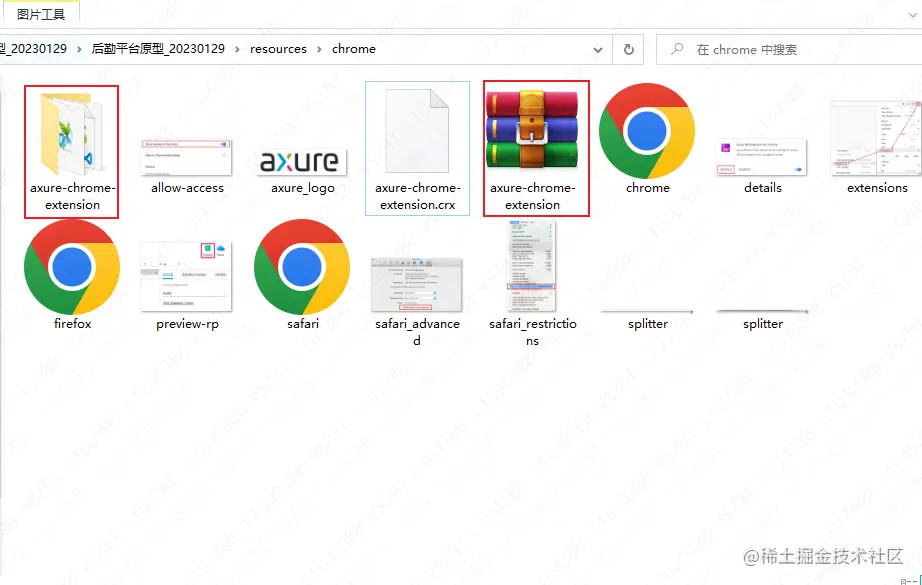Expand the chevron after the resources breadcrumb

319,49
